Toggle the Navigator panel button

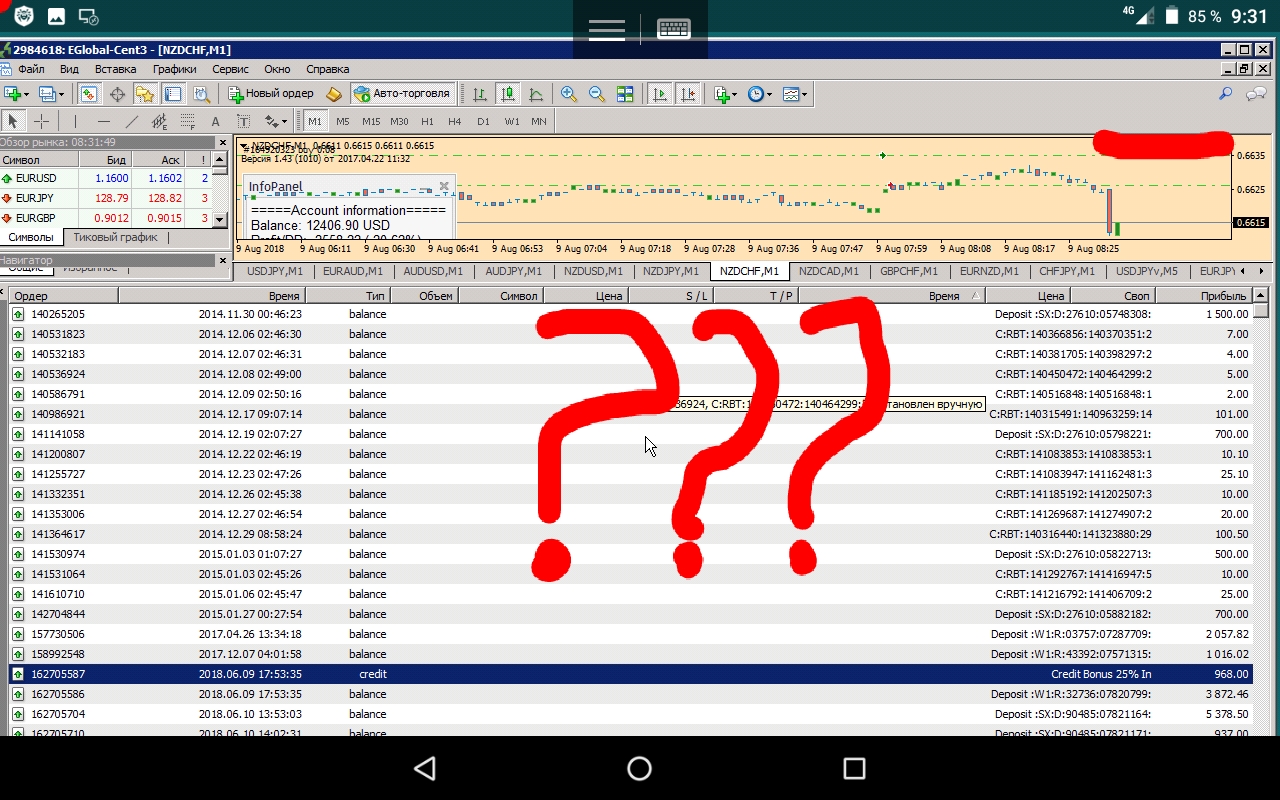click(x=145, y=94)
